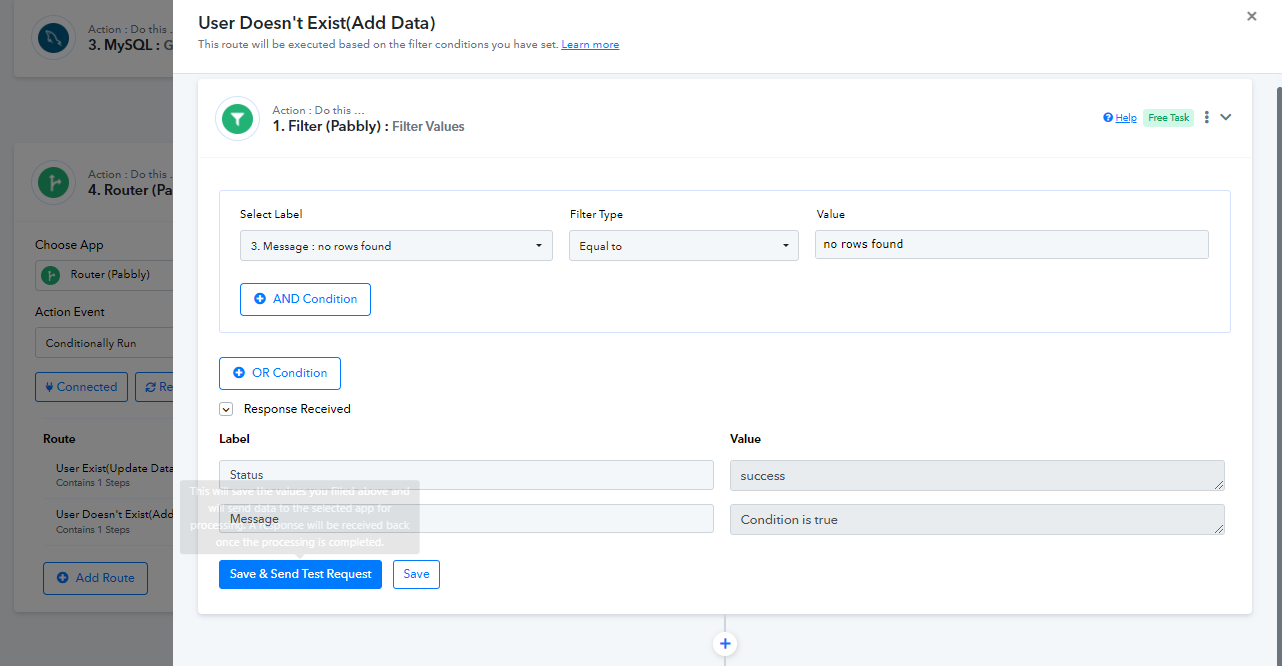Click the Router step icon in background
1282x666 pixels.
click(51, 182)
